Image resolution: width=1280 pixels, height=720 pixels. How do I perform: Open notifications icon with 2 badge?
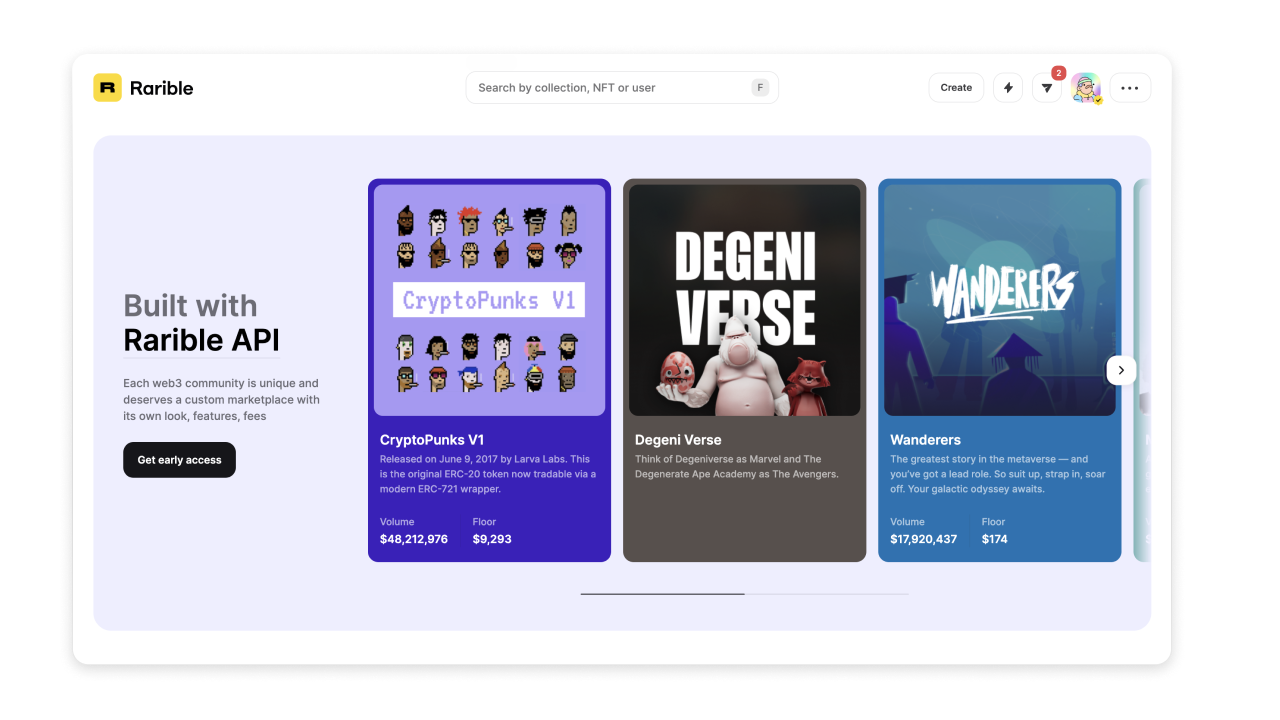(1047, 88)
